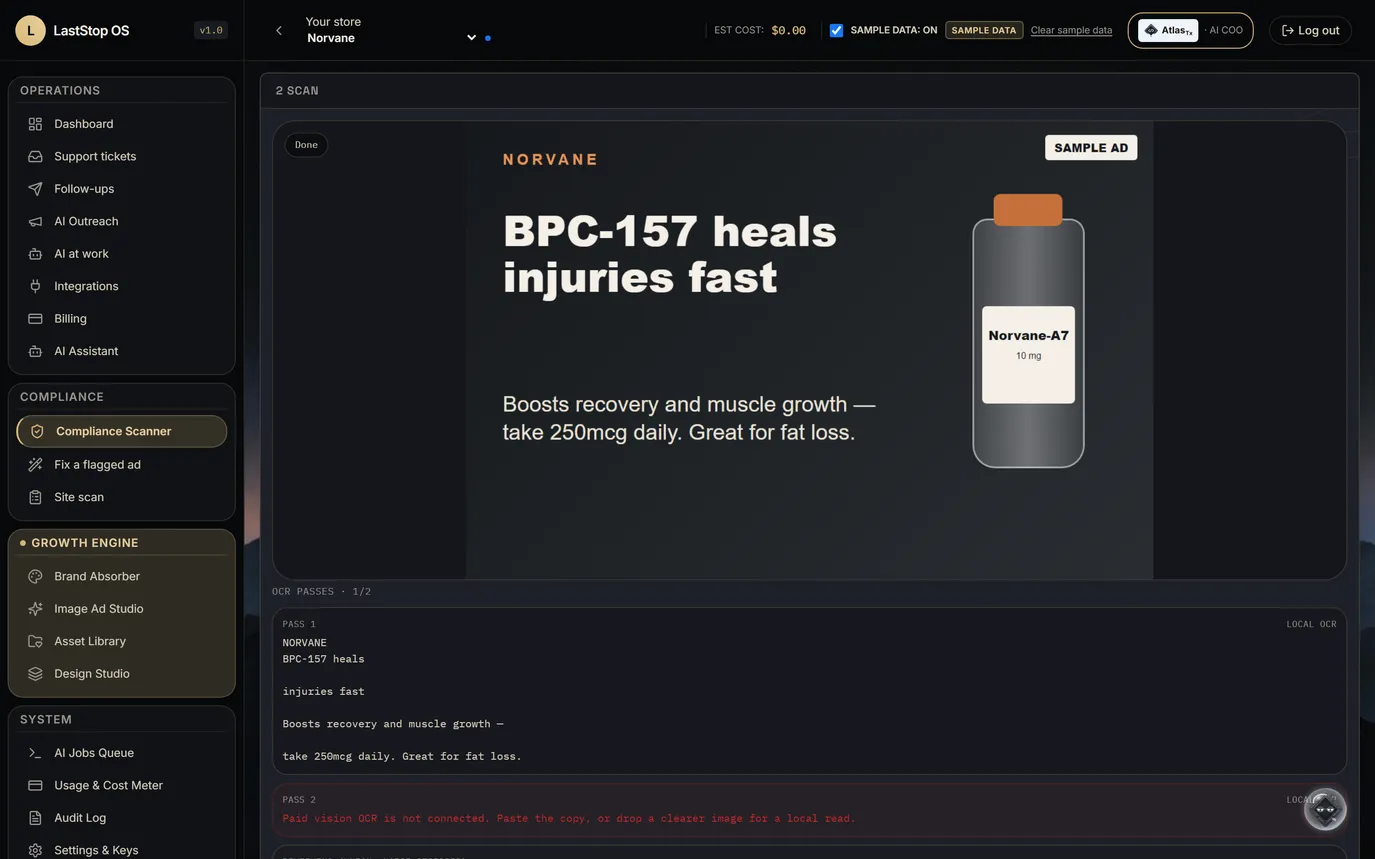Viewport: 1375px width, 859px height.
Task: Go to Compliance Scanner menu item
Action: coord(121,431)
